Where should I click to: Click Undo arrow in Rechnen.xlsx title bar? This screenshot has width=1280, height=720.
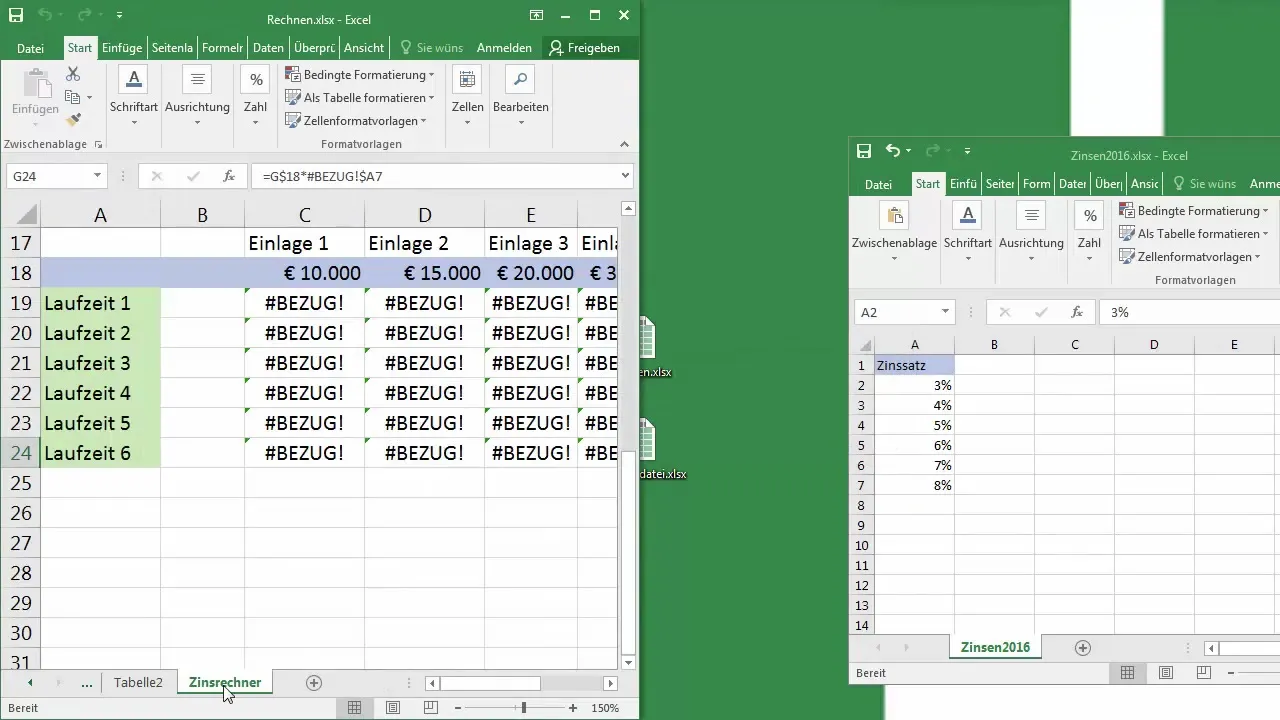(x=44, y=16)
